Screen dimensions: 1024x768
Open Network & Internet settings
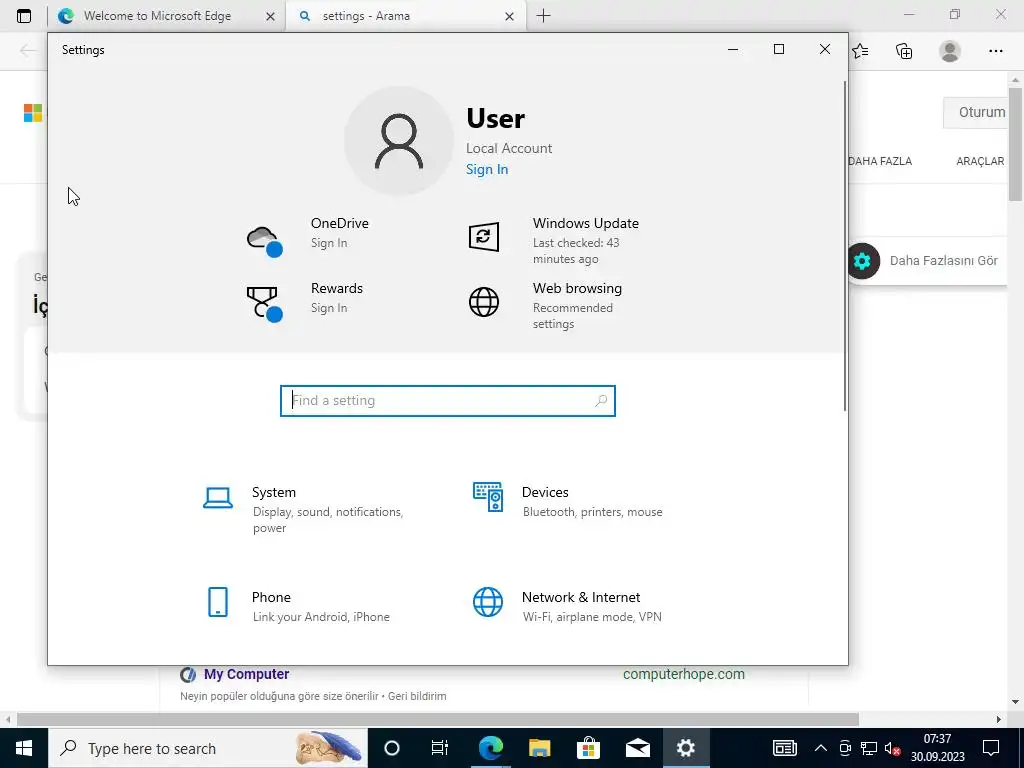pyautogui.click(x=567, y=605)
